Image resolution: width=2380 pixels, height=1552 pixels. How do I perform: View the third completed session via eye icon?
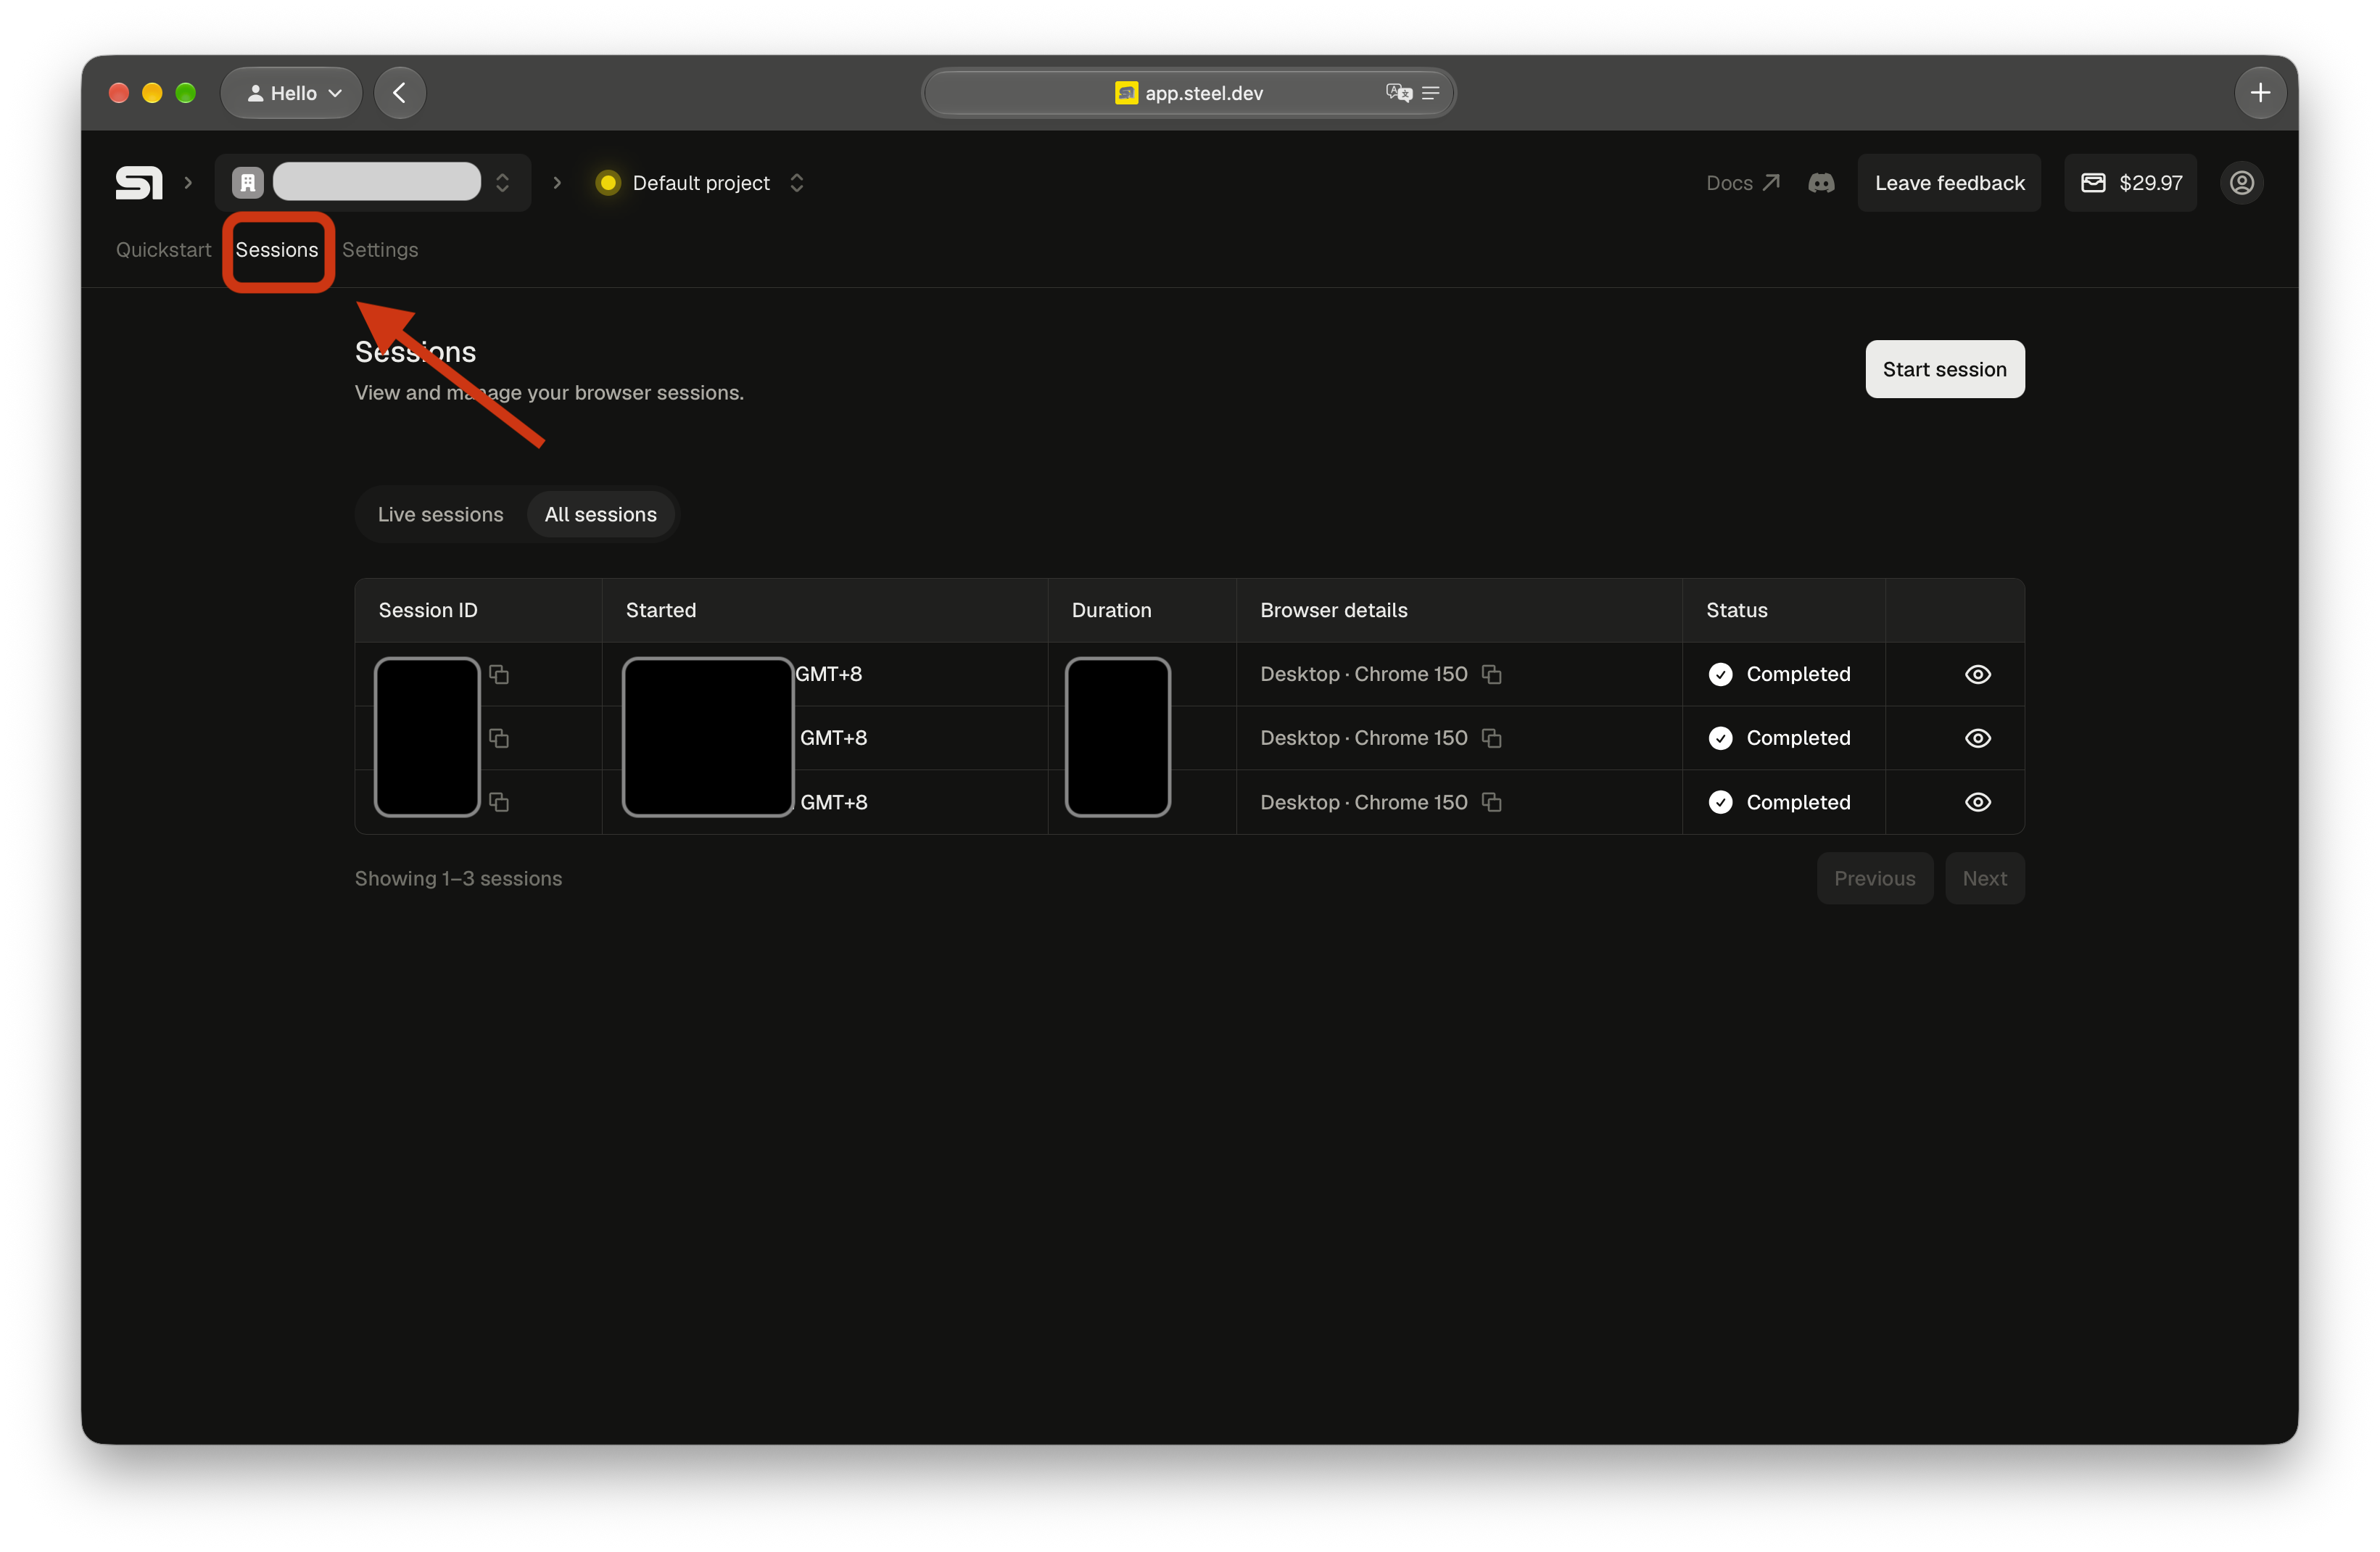1977,802
